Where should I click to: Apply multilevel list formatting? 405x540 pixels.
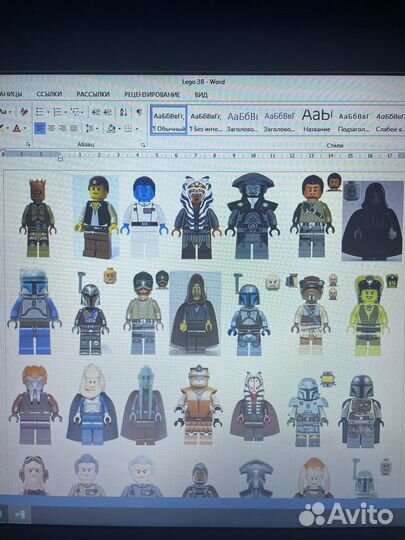pos(74,112)
